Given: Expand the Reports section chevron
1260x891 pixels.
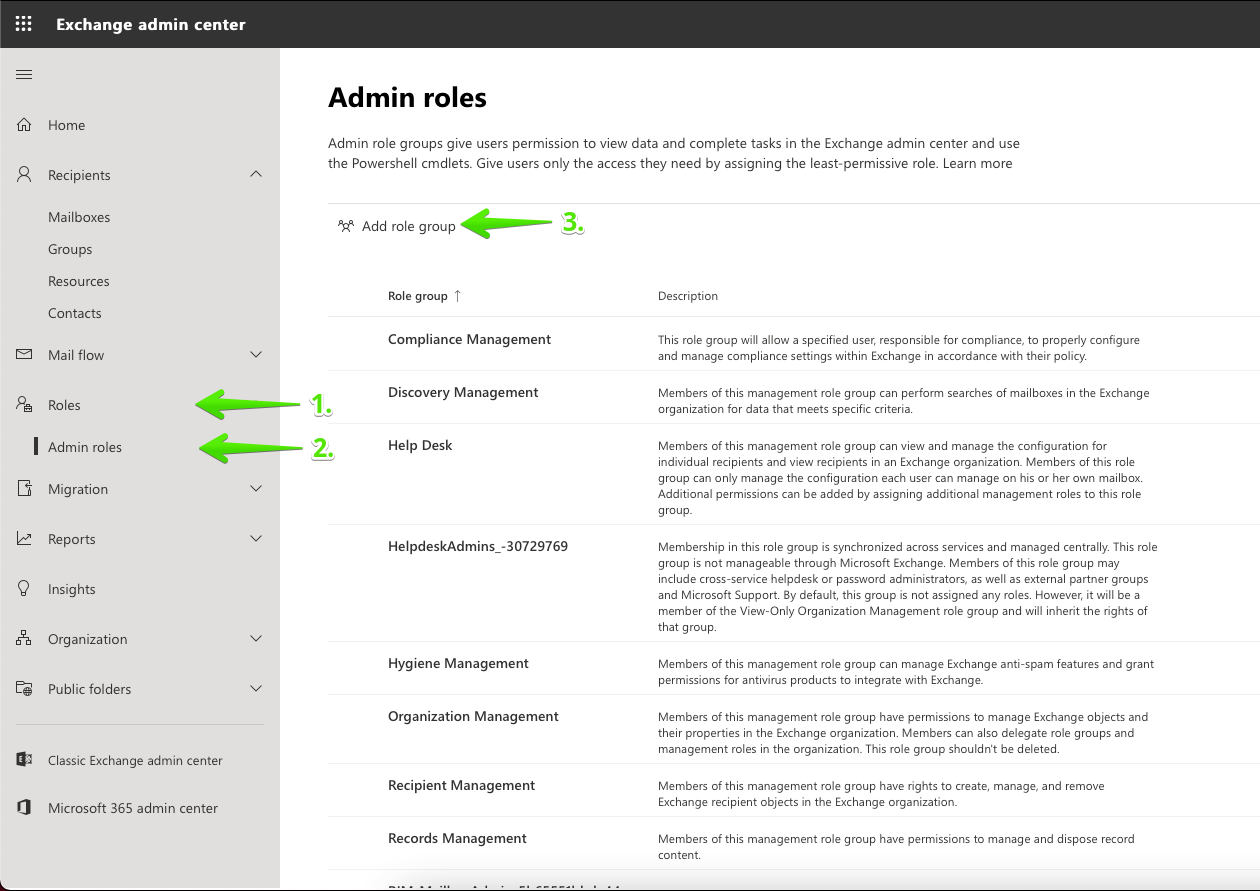Looking at the screenshot, I should tap(256, 539).
